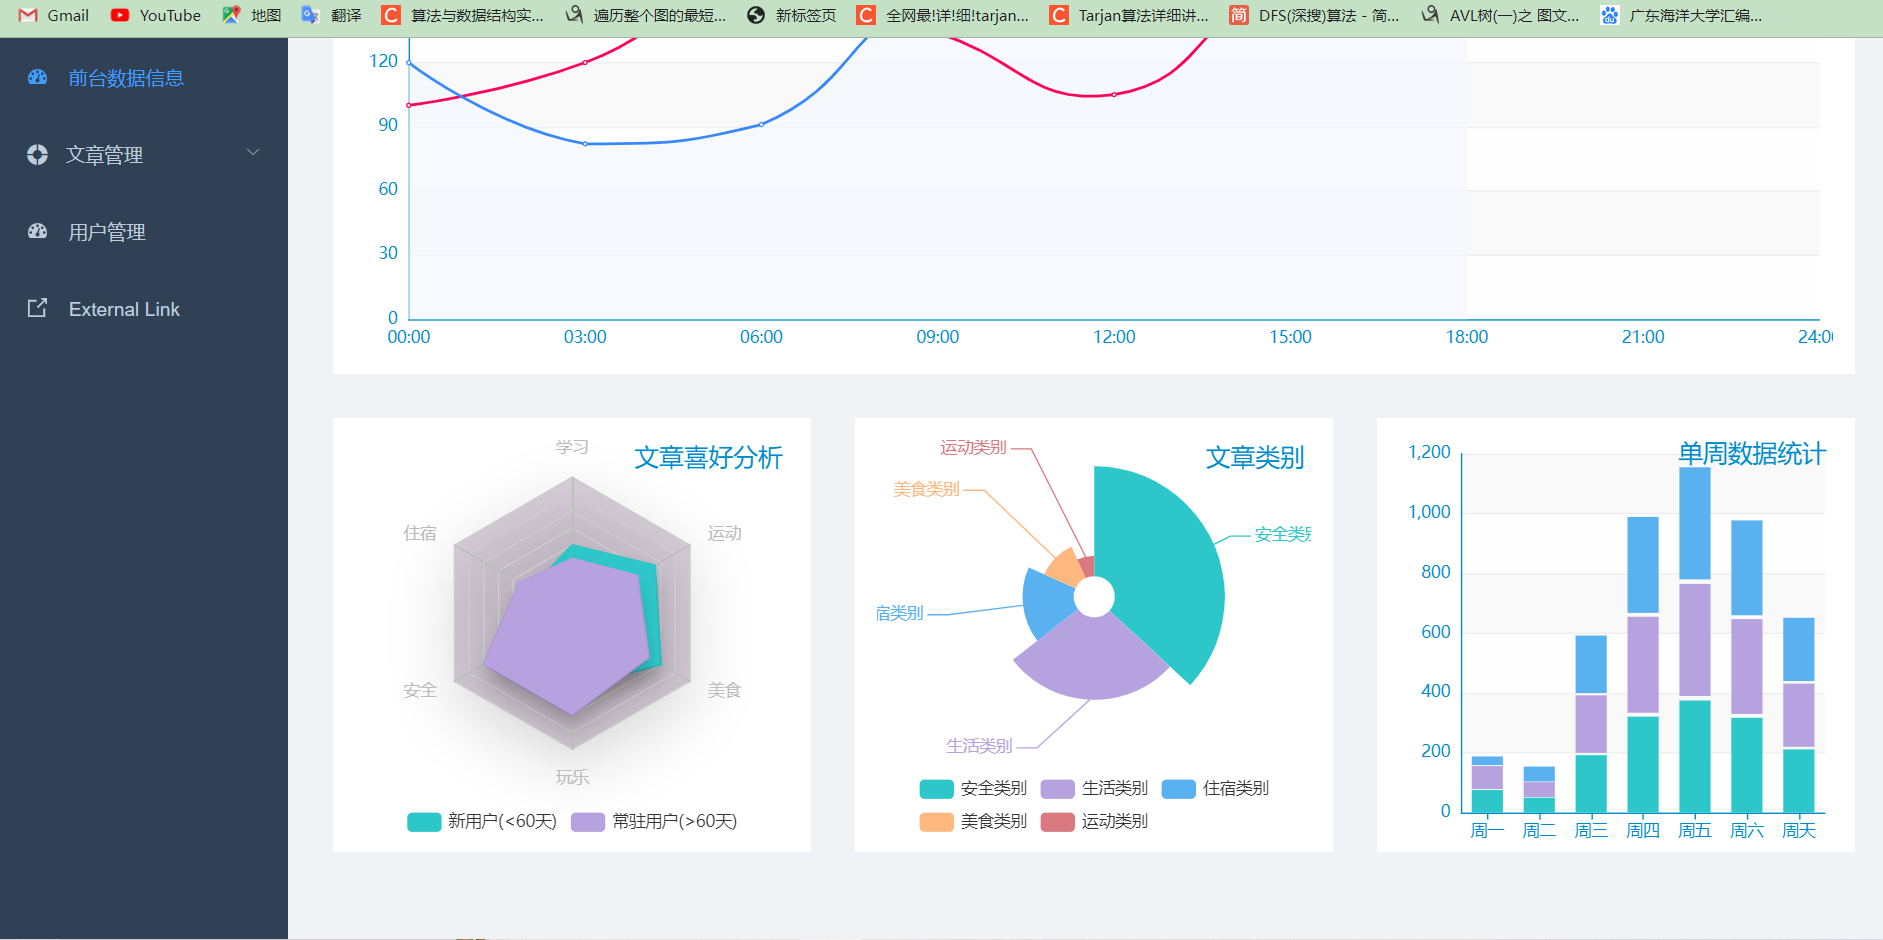This screenshot has width=1883, height=940.
Task: Toggle the 生活类别 pie legend item
Action: coord(1094,789)
